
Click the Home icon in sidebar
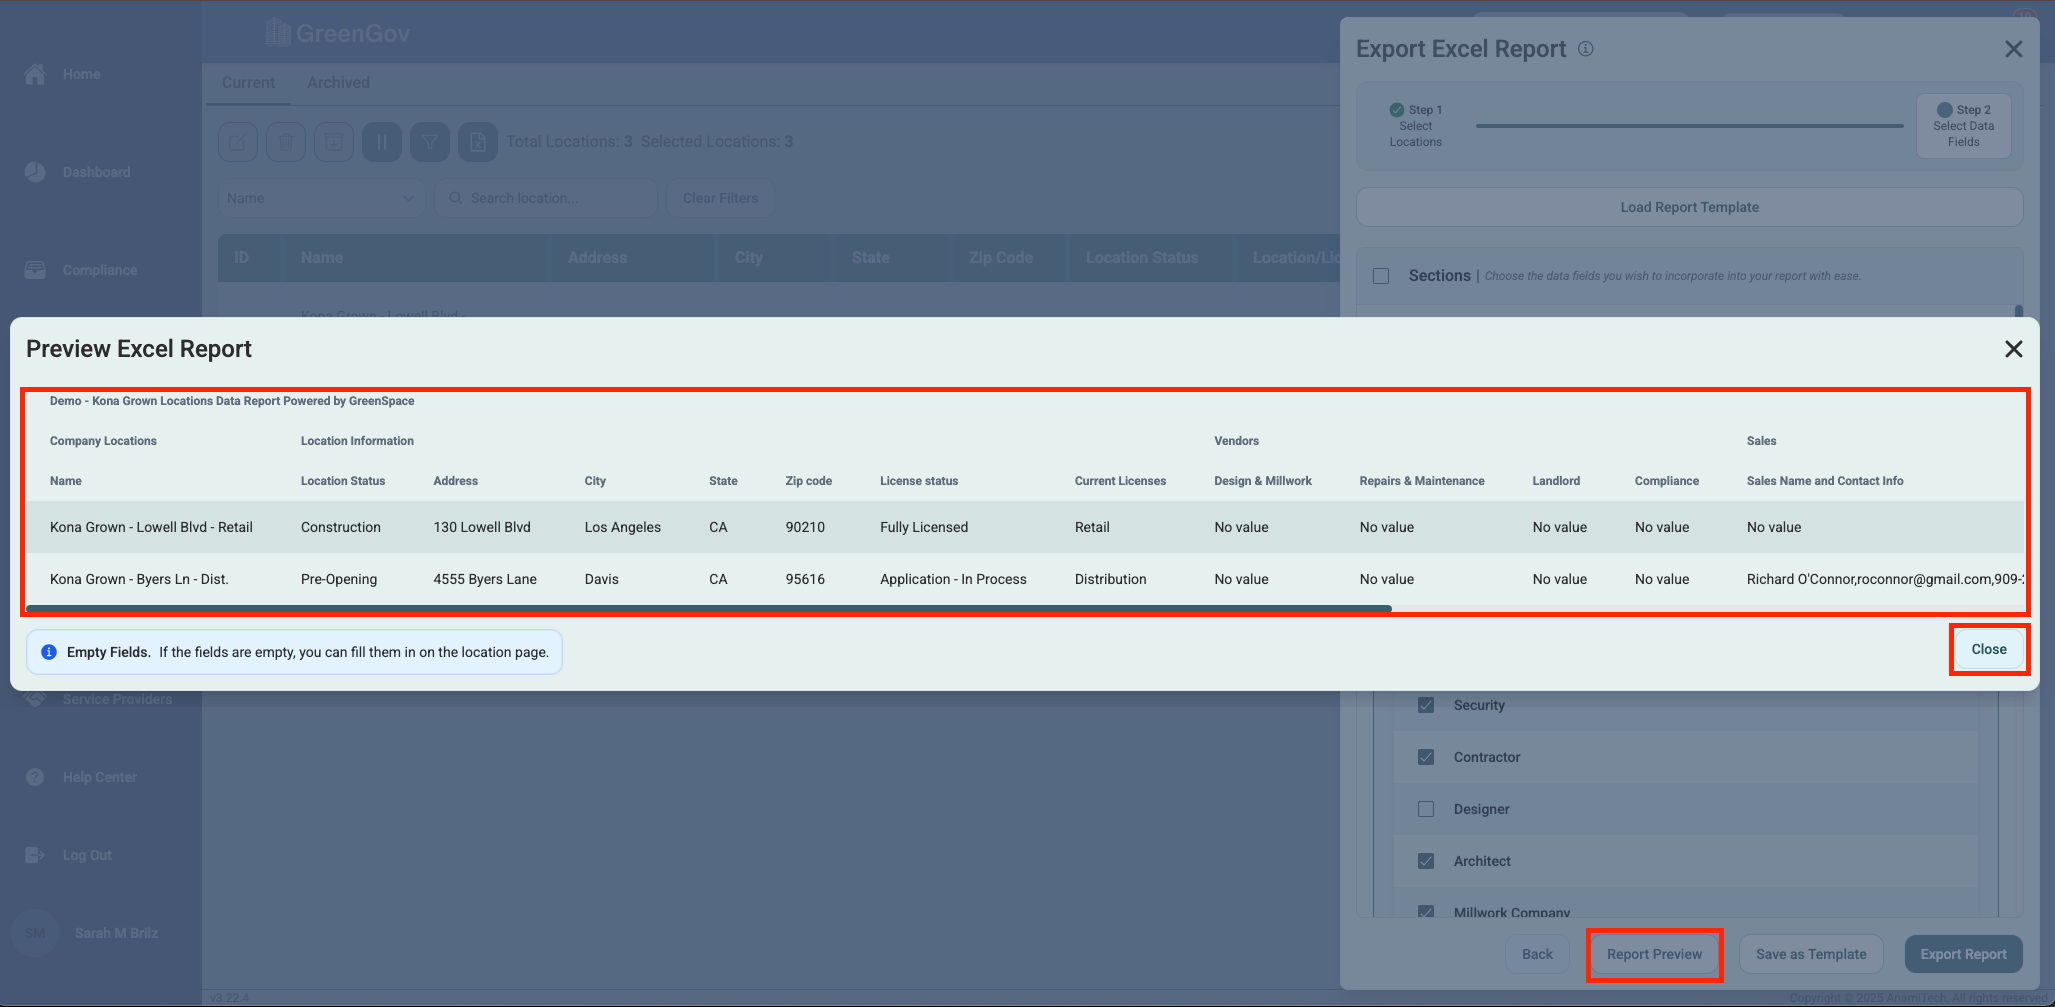[x=35, y=74]
